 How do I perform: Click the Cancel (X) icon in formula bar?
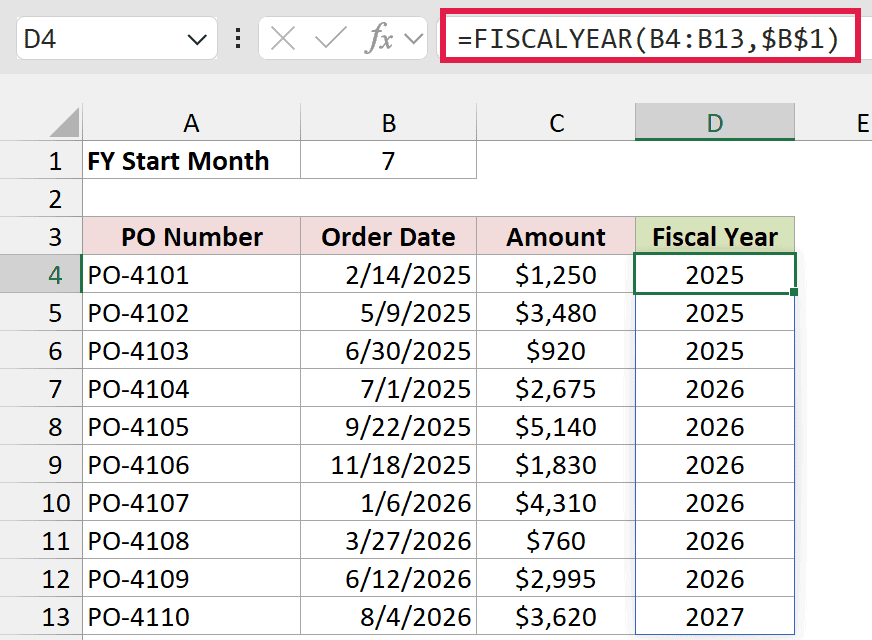click(283, 39)
